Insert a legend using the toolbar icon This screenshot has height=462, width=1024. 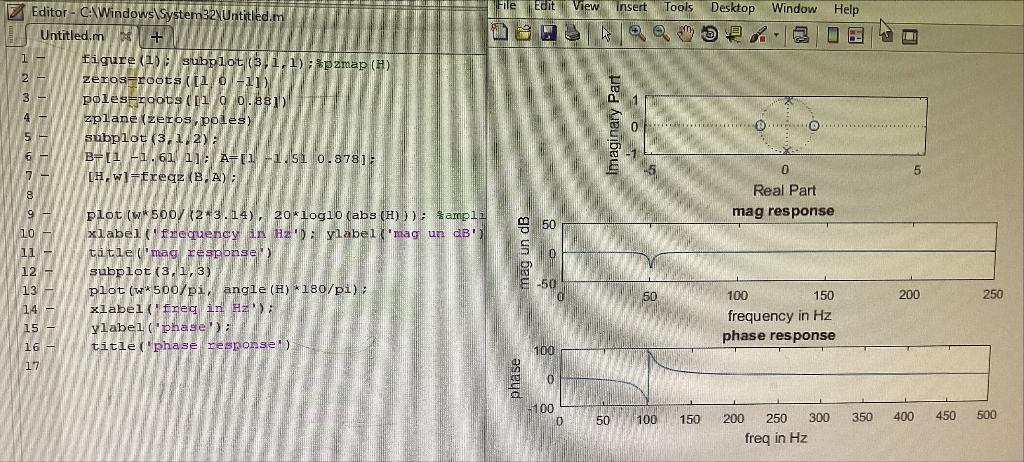[x=856, y=36]
